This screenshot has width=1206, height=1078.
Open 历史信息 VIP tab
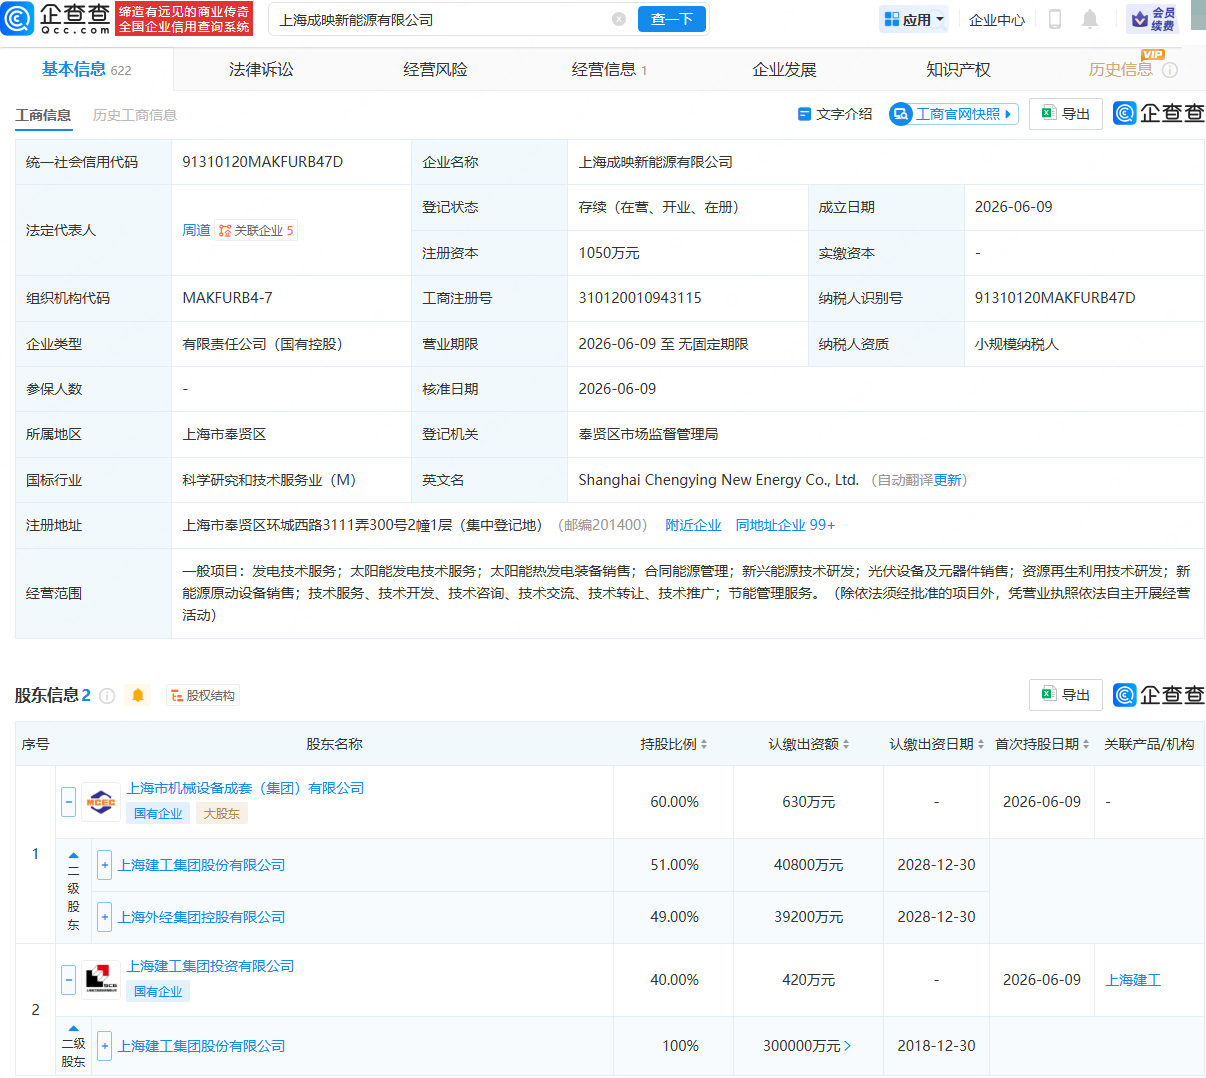point(1120,69)
